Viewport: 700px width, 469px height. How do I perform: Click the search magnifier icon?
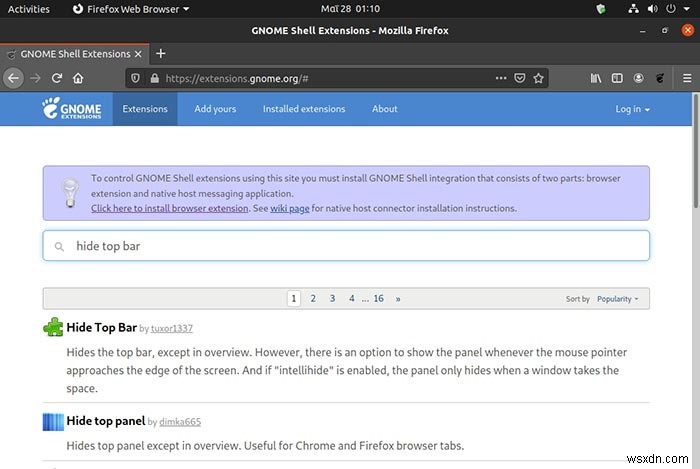click(x=59, y=246)
